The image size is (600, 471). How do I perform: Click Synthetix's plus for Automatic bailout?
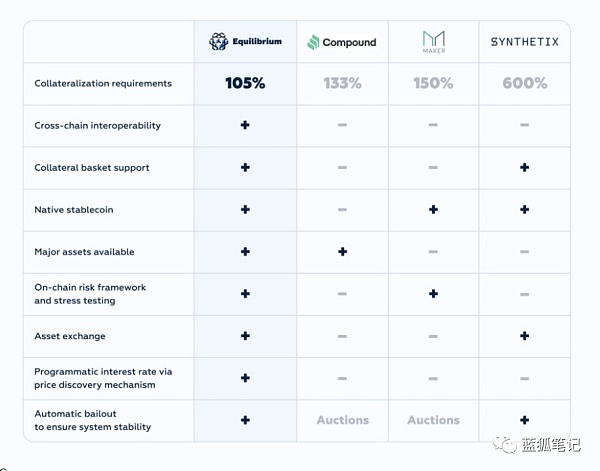point(524,420)
